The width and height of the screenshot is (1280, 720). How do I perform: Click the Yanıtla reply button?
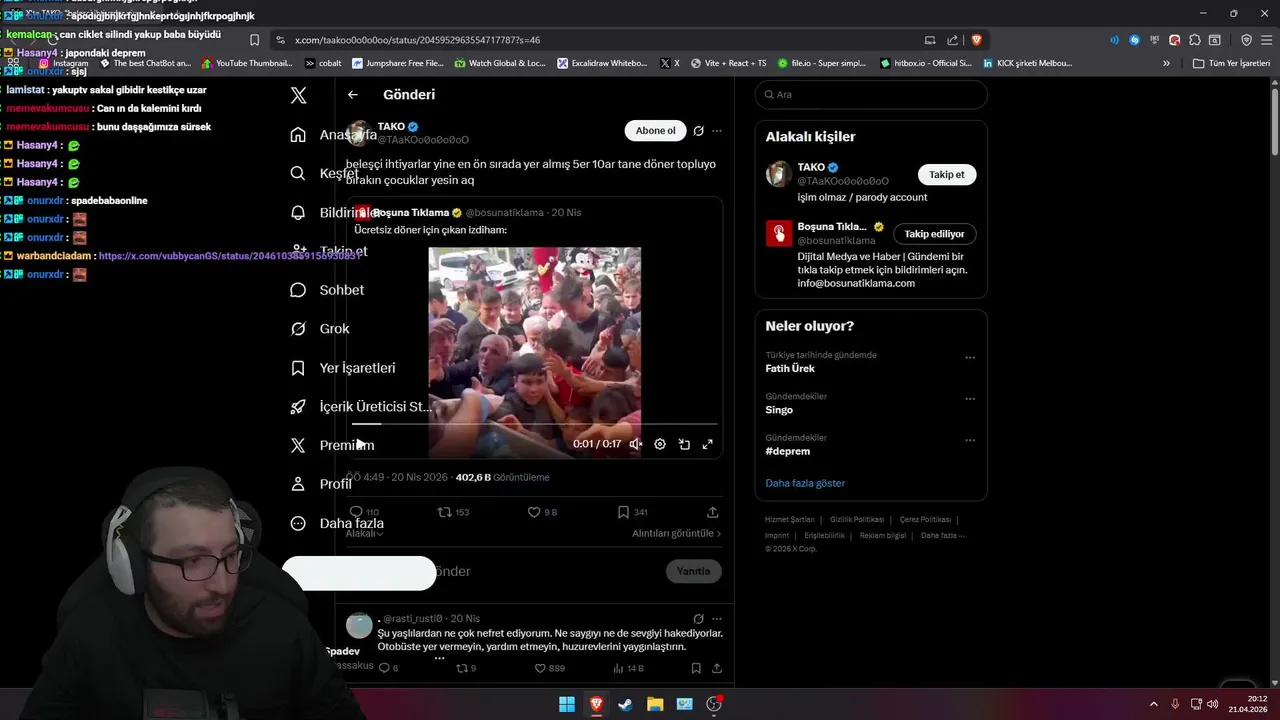point(693,571)
